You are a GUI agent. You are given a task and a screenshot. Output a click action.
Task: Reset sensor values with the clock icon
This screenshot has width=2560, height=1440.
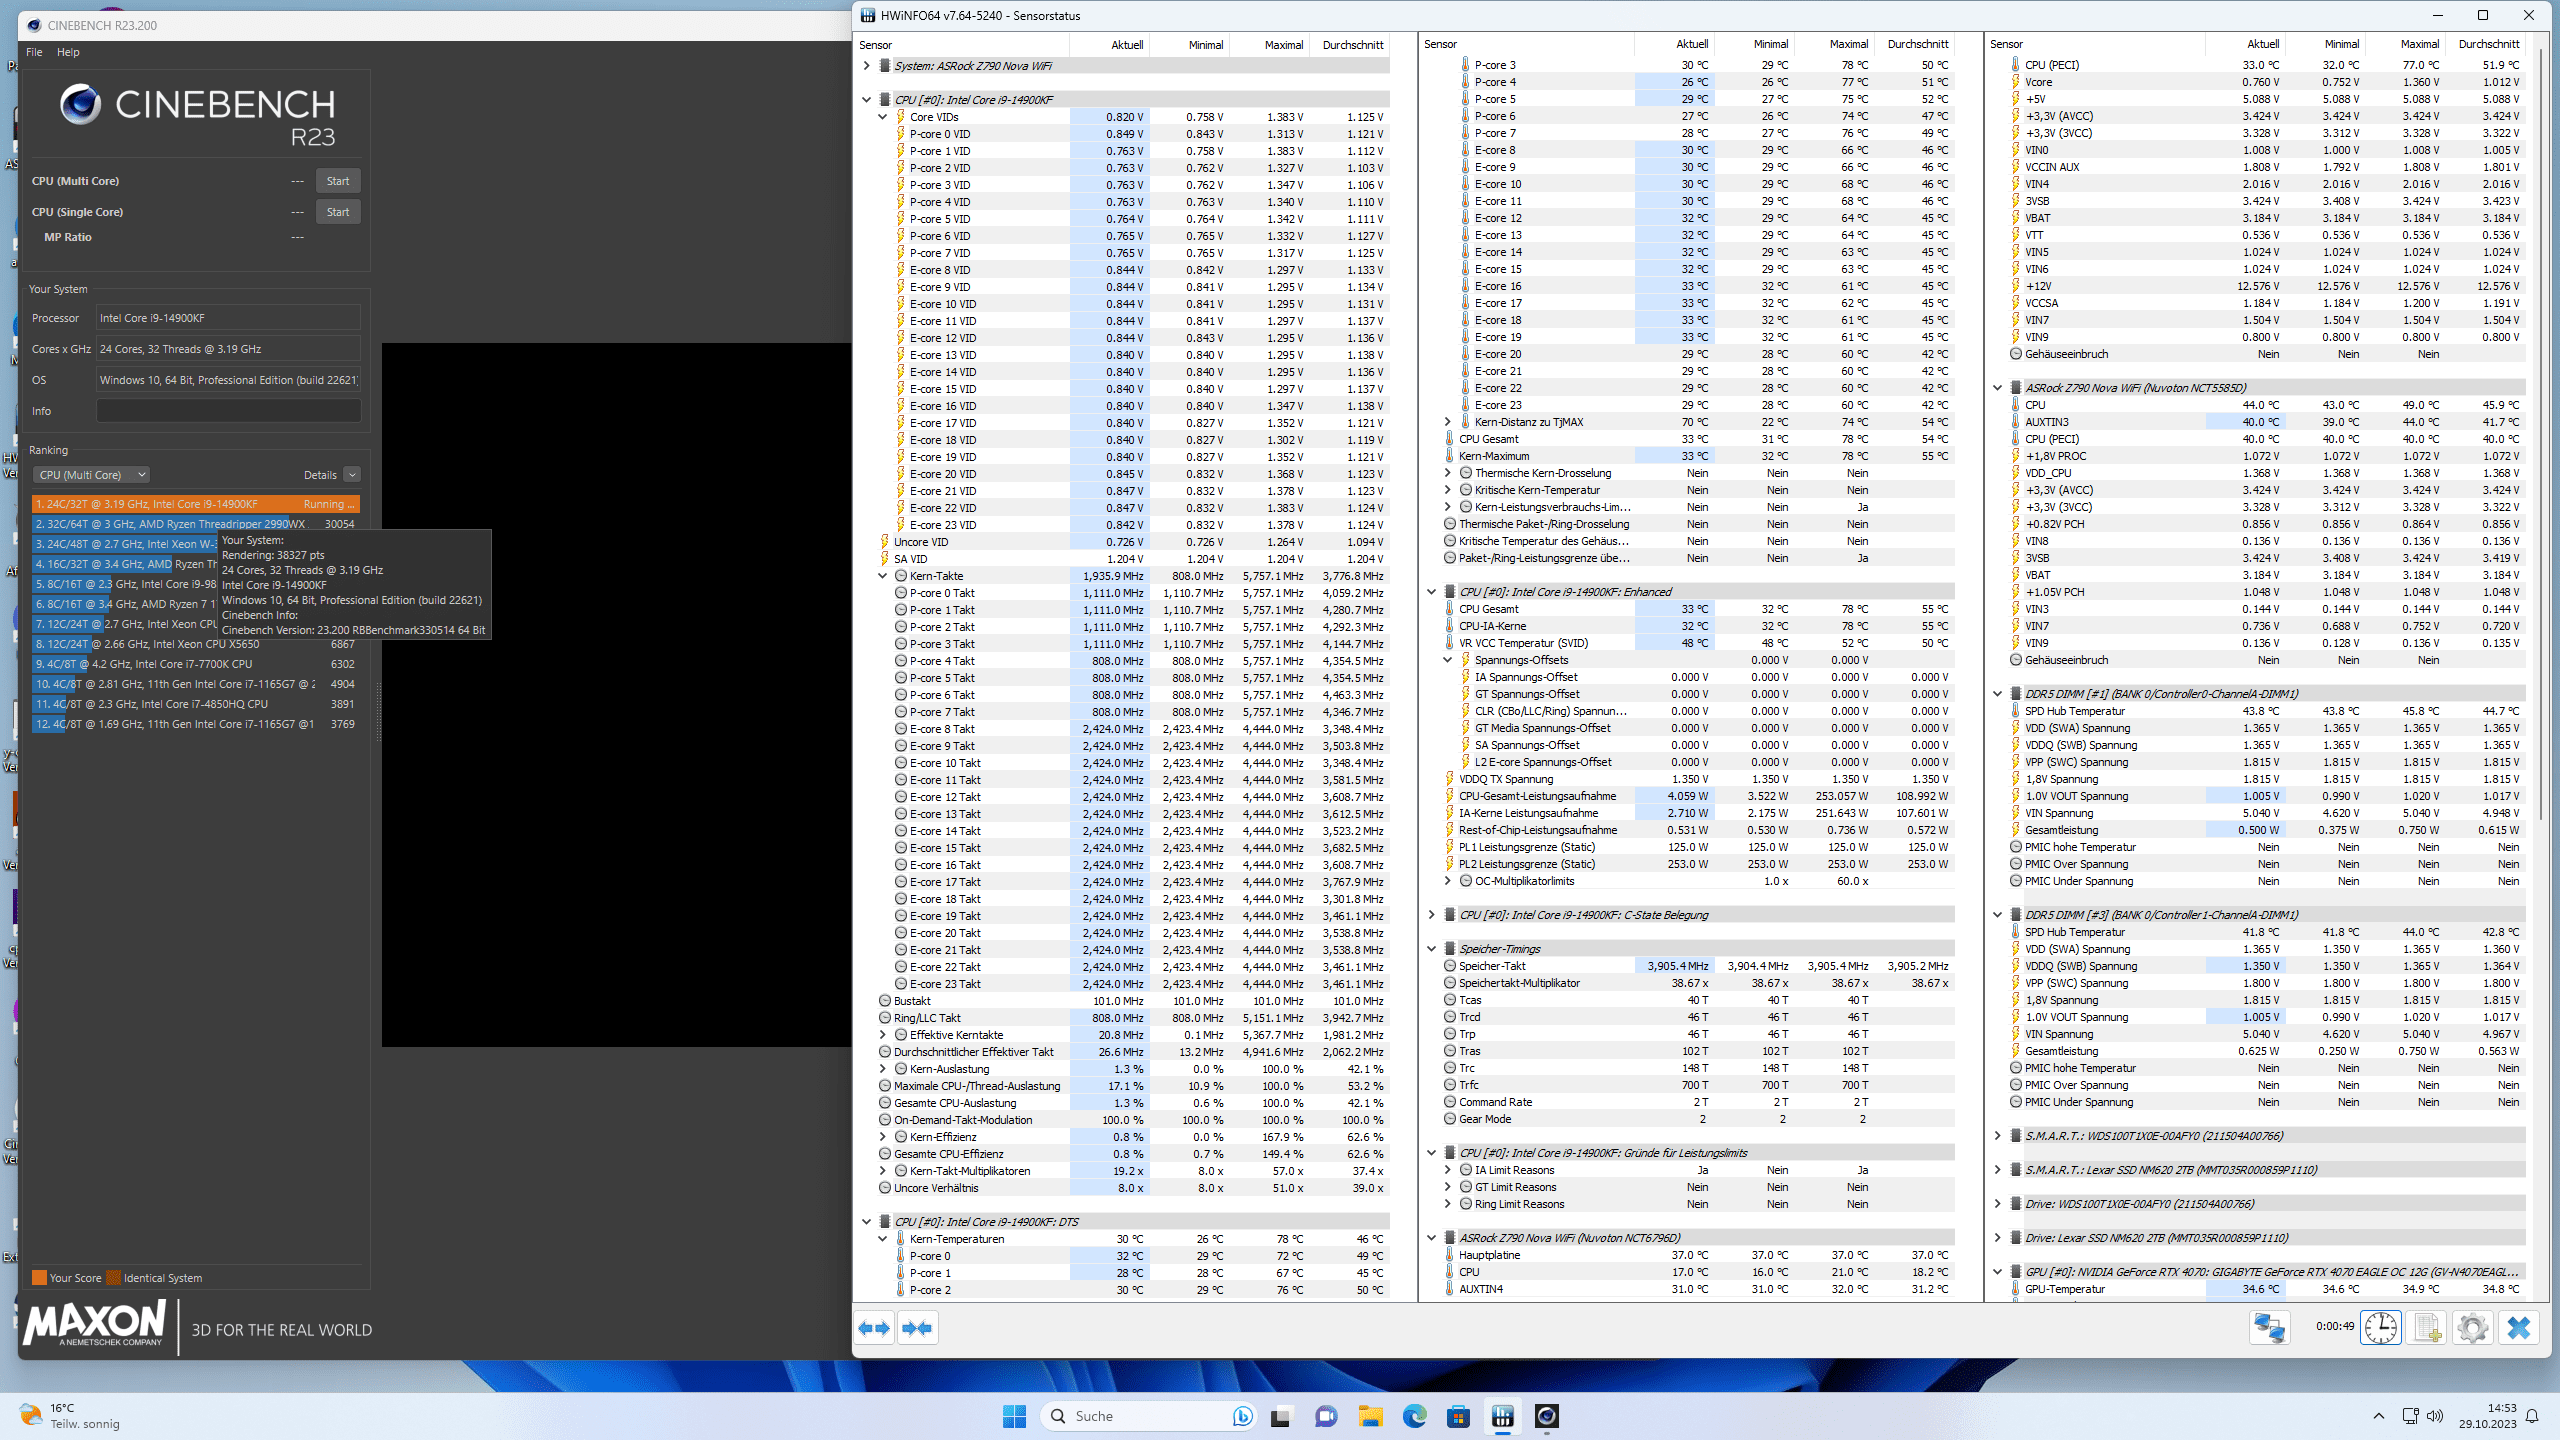[x=2381, y=1328]
